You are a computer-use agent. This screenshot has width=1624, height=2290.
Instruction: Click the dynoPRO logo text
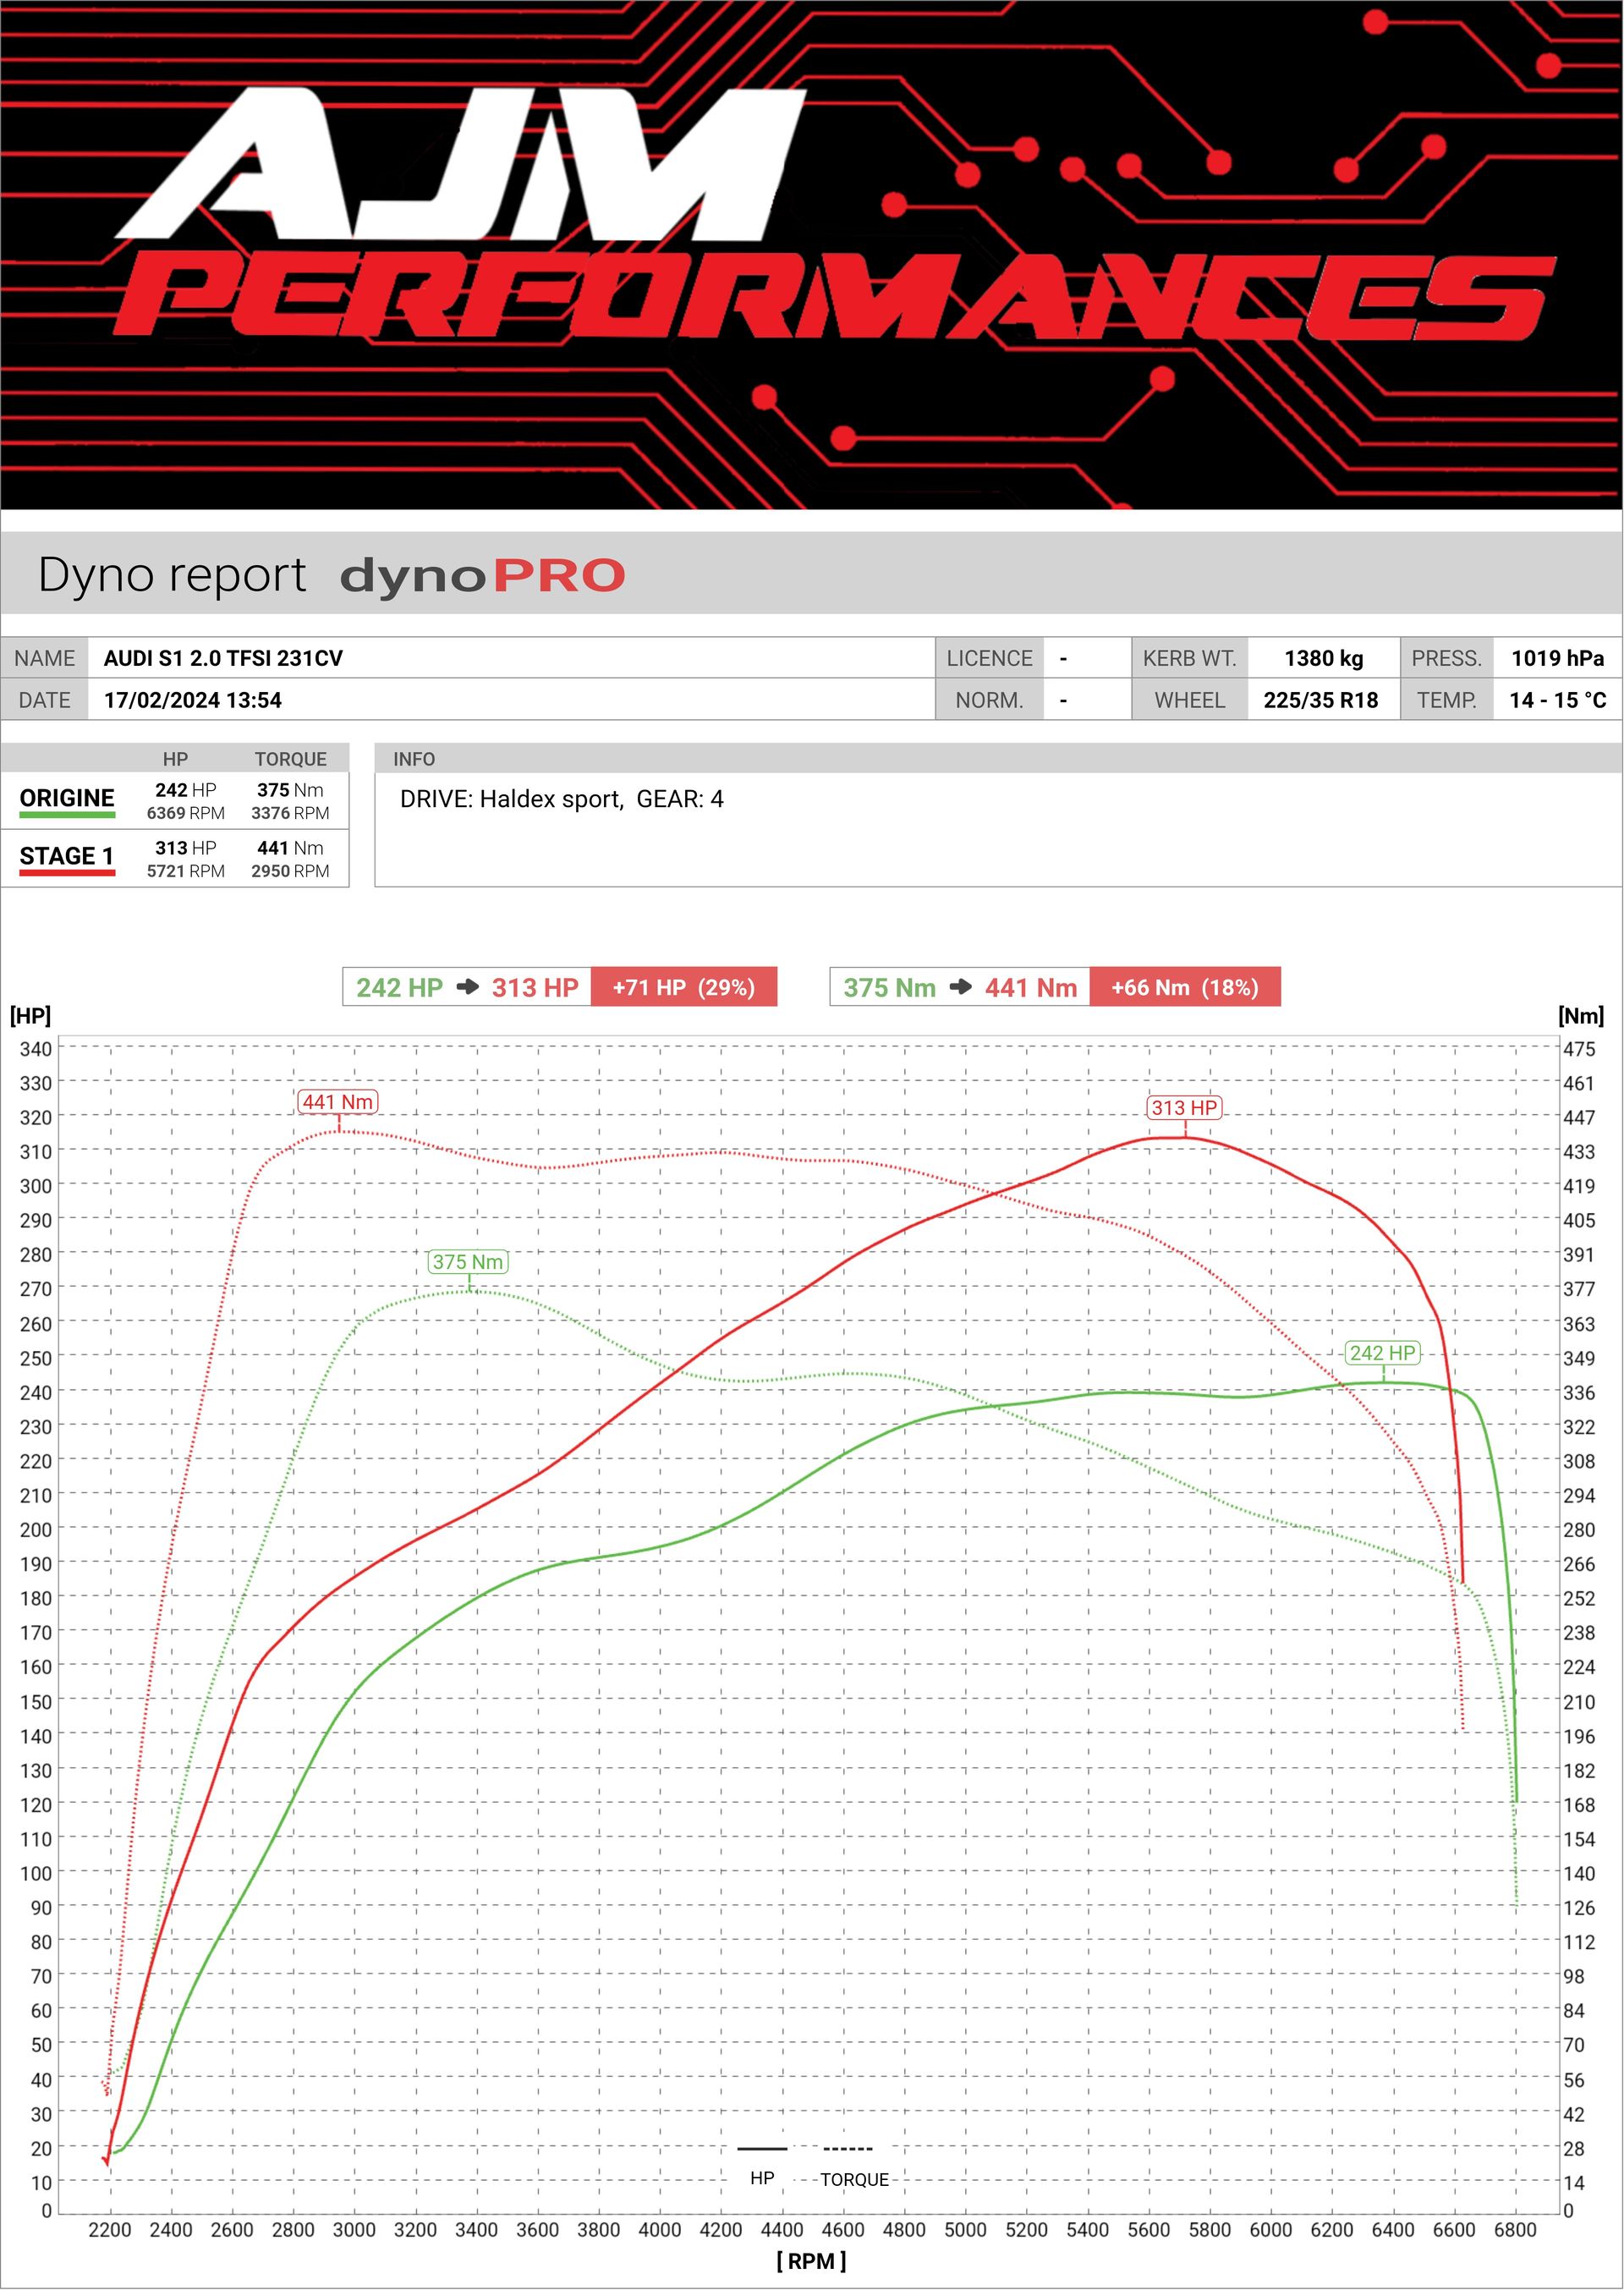(x=482, y=577)
